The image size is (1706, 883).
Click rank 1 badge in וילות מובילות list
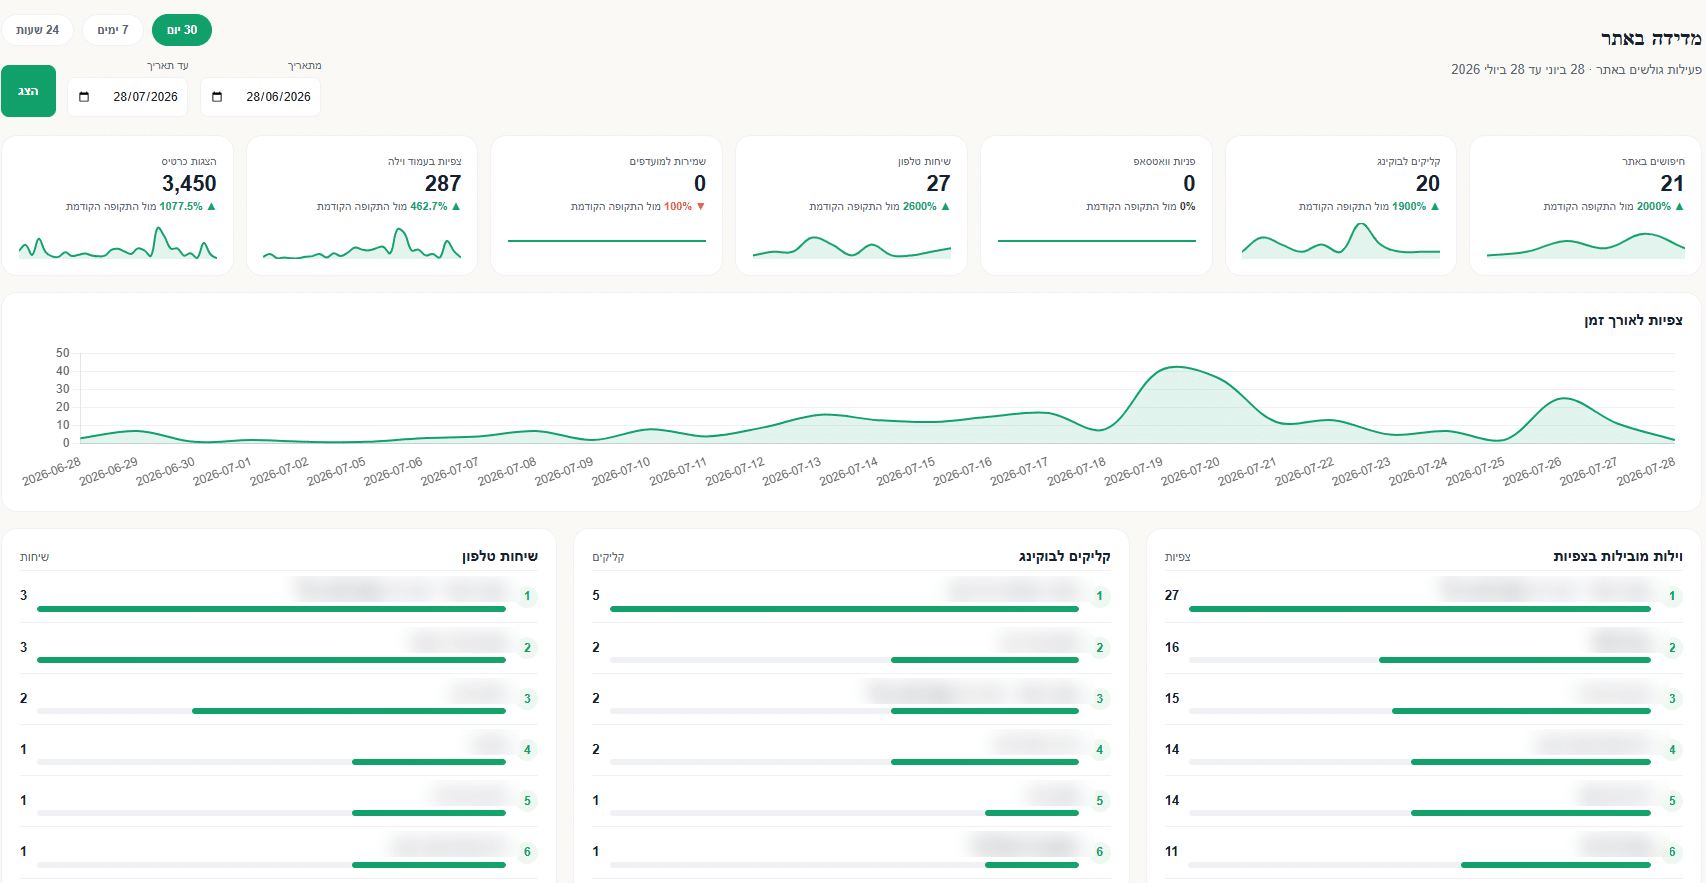pos(1672,596)
